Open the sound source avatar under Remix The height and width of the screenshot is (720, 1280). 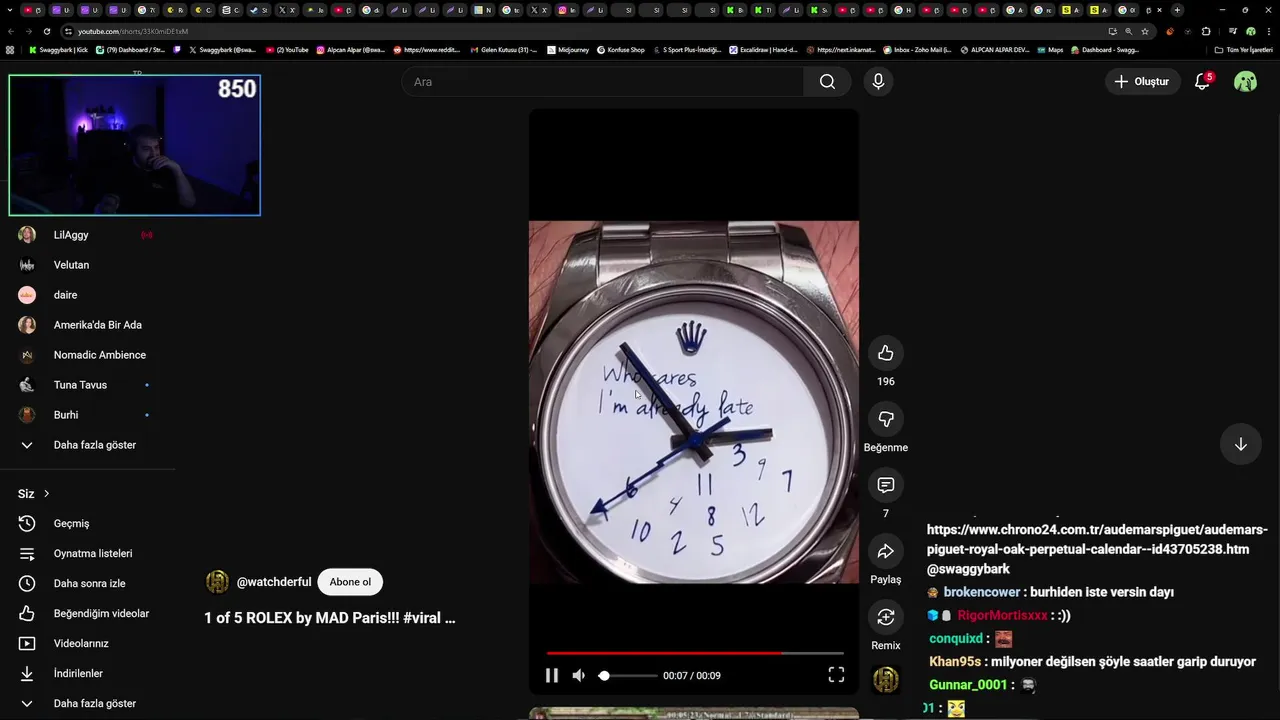click(x=886, y=680)
